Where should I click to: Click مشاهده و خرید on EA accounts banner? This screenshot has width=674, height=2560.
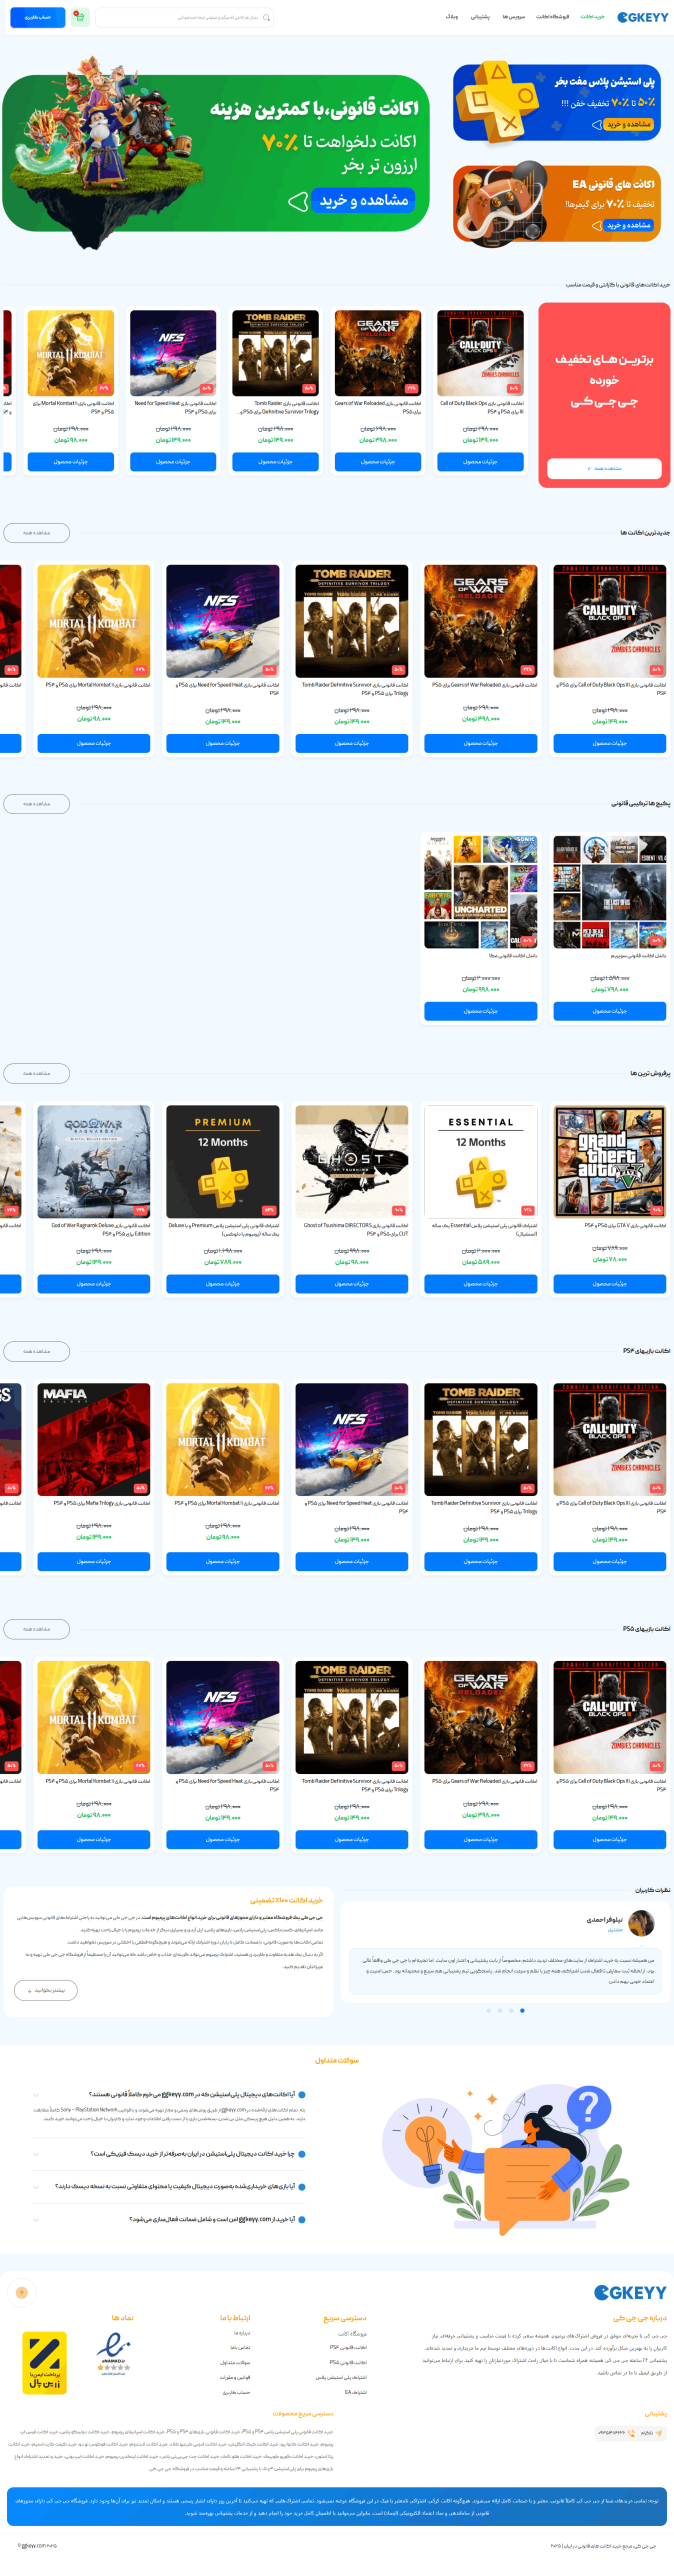click(628, 225)
